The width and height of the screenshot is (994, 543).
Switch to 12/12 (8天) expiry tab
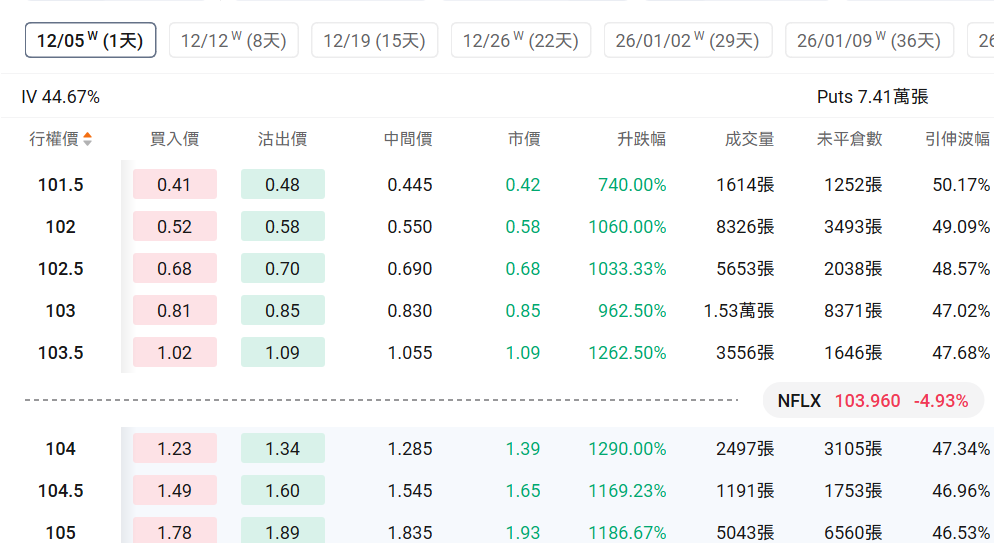click(x=234, y=40)
